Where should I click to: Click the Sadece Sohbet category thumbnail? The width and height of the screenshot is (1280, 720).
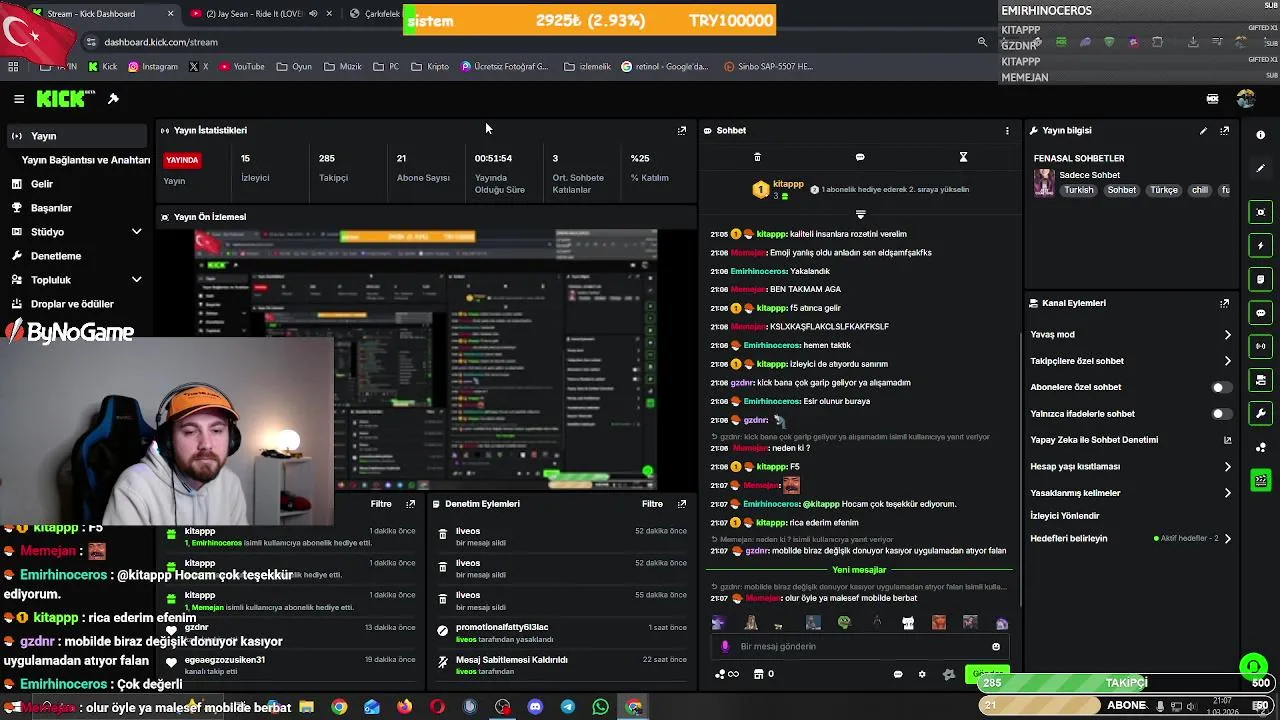coord(1044,183)
